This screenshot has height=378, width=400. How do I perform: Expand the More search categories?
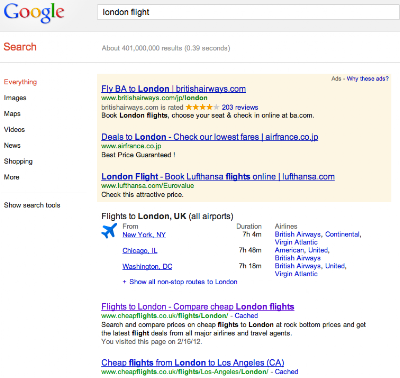(12, 177)
